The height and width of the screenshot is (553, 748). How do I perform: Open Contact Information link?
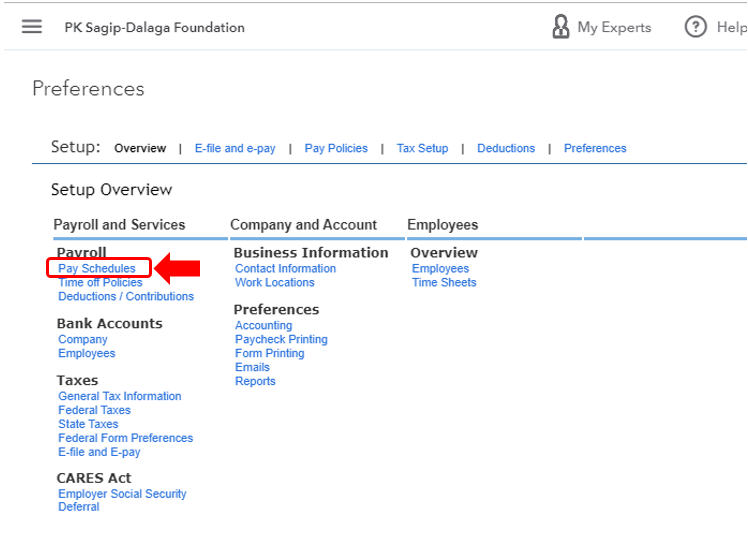click(285, 268)
